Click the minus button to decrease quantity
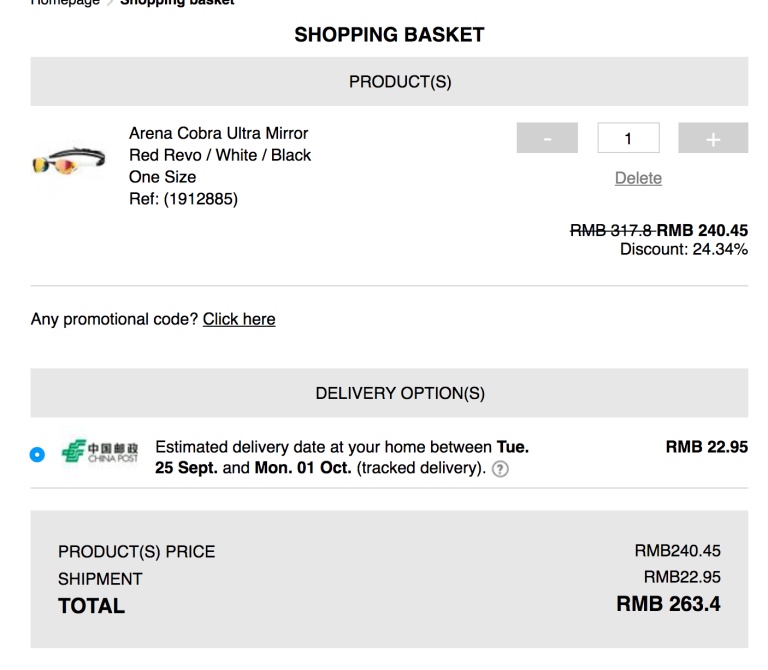This screenshot has height=670, width=768. 547,138
